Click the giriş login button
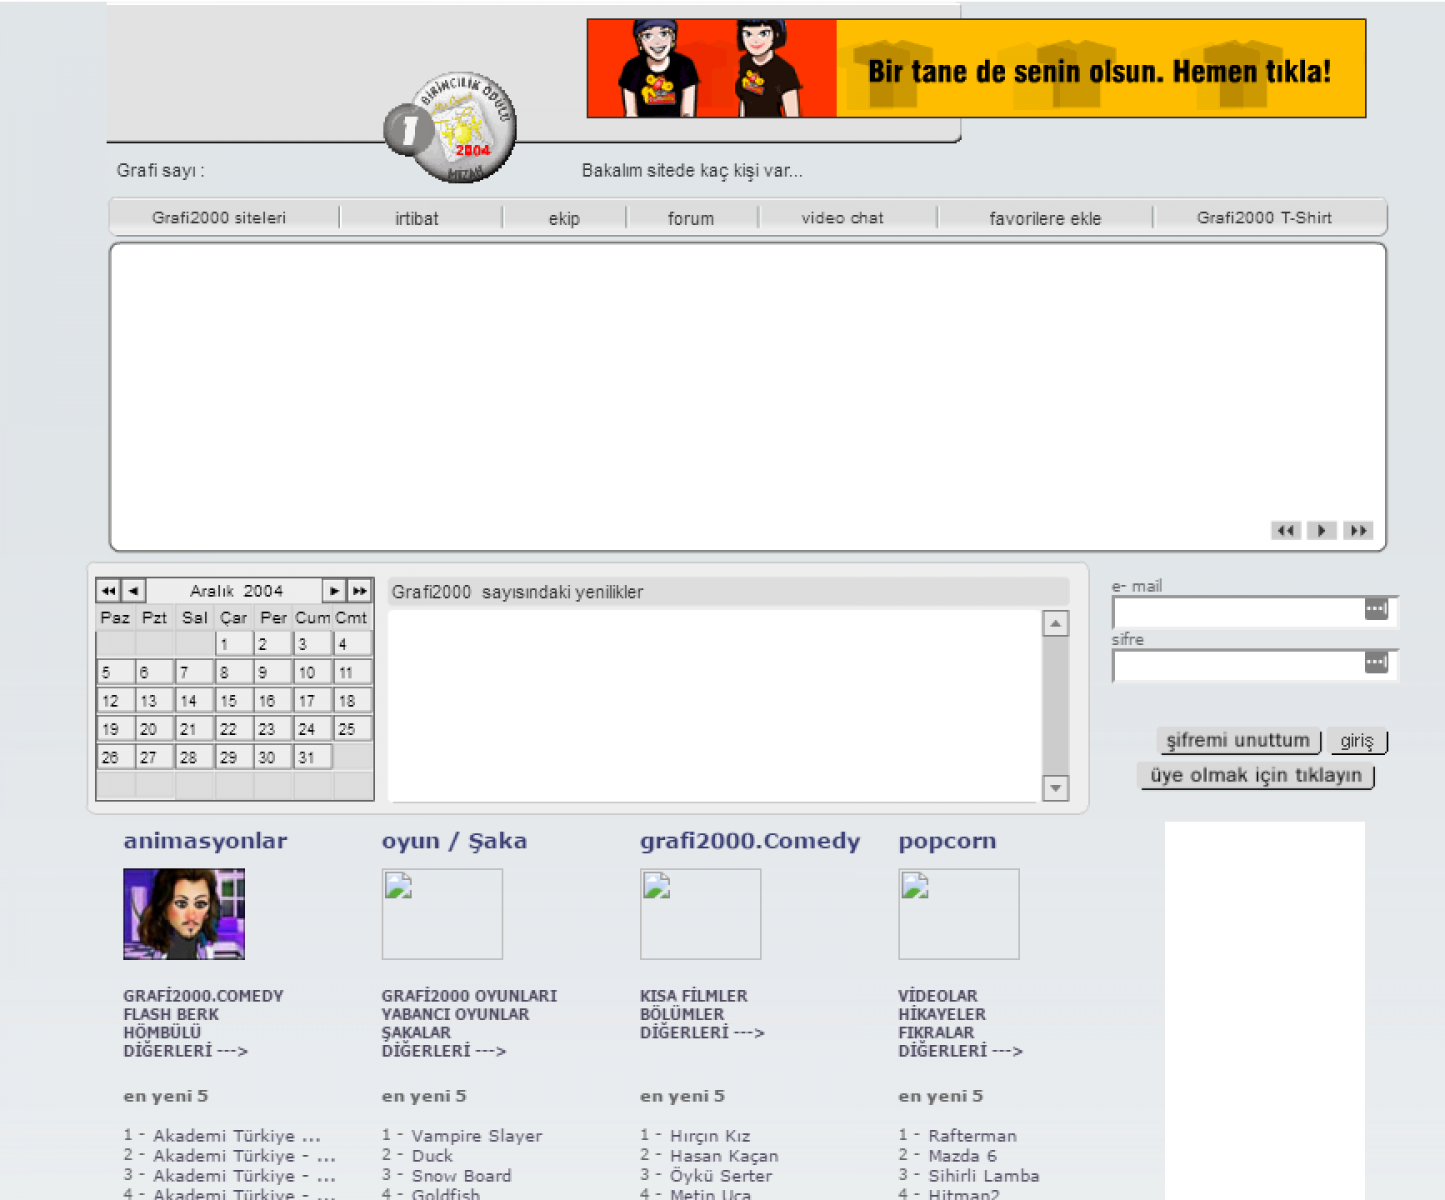 tap(1356, 741)
